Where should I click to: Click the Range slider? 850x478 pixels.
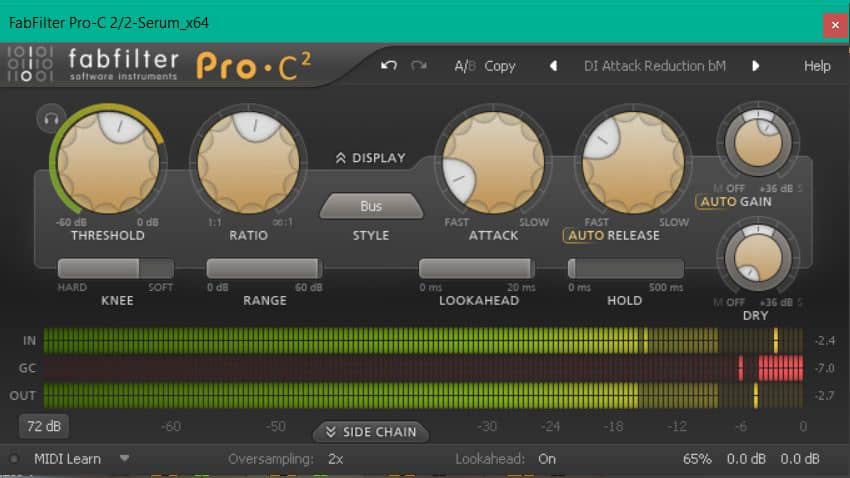coord(265,268)
